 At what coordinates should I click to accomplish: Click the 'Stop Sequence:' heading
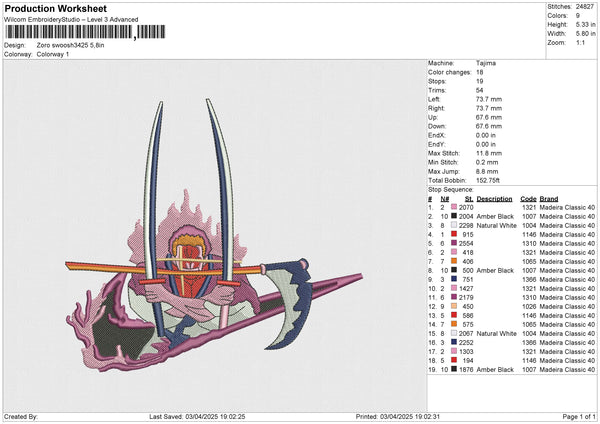(x=451, y=190)
